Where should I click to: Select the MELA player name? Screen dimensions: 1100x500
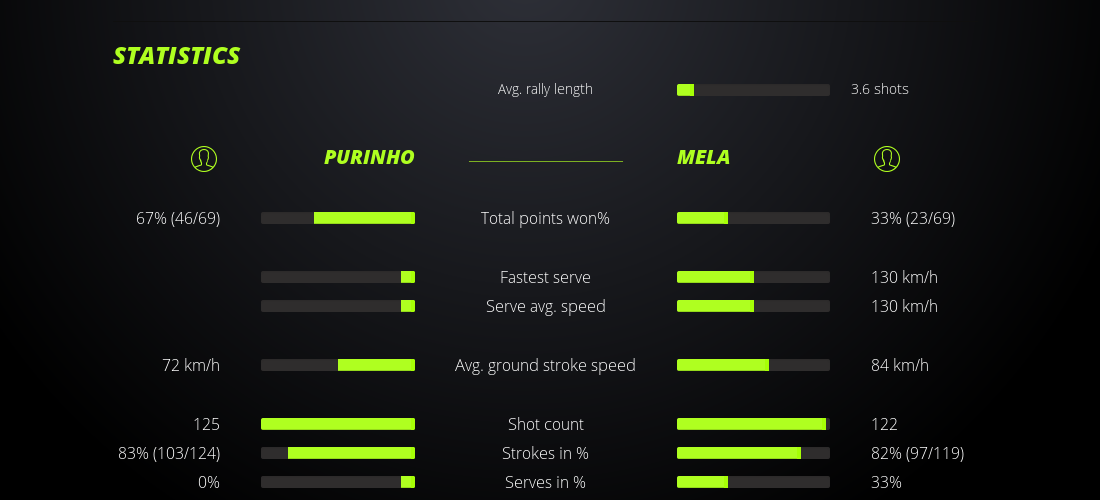tap(703, 157)
